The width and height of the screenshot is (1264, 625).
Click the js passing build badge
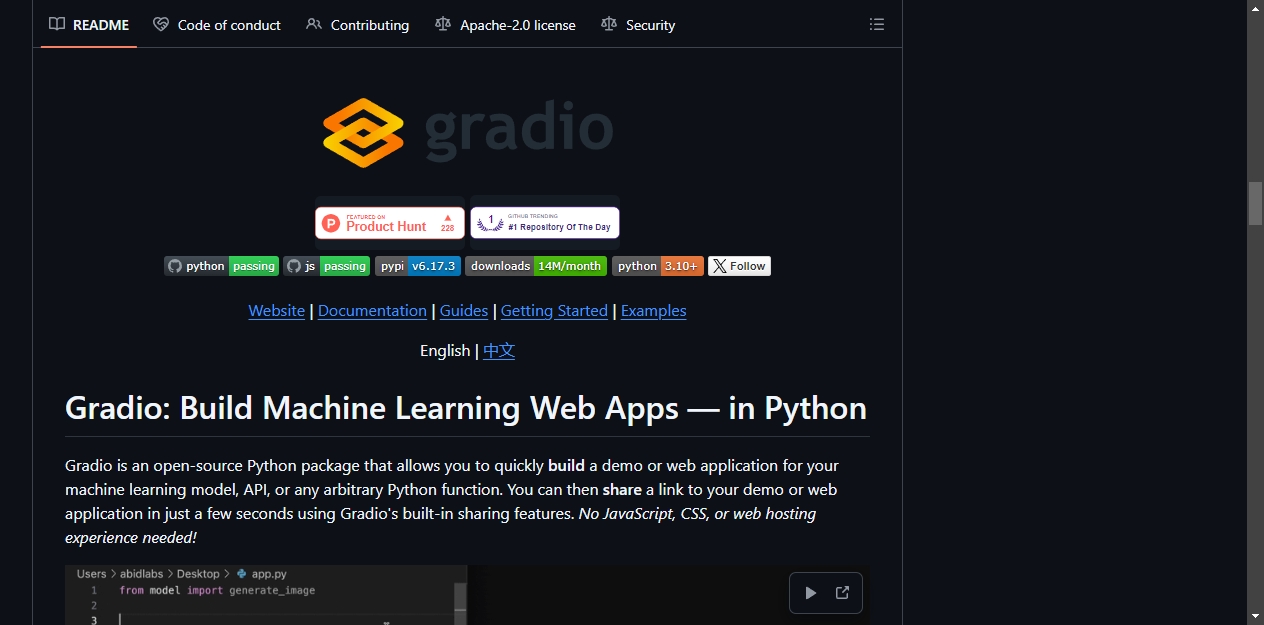(x=327, y=266)
